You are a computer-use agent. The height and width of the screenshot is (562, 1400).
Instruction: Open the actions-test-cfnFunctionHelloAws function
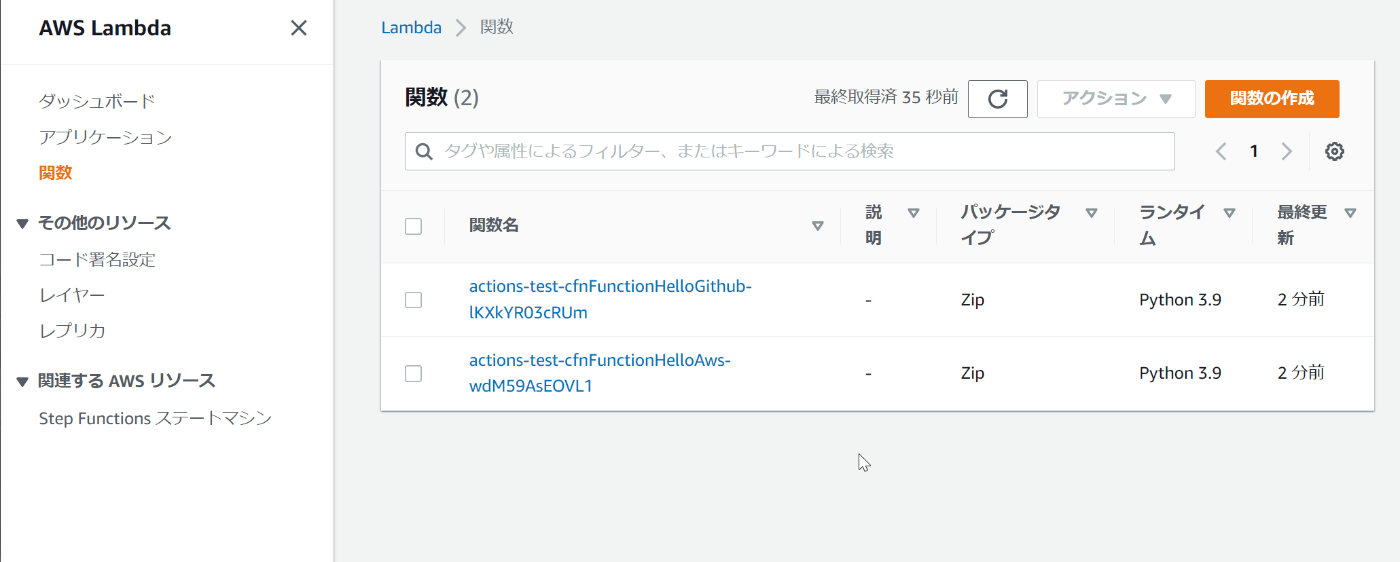[600, 373]
